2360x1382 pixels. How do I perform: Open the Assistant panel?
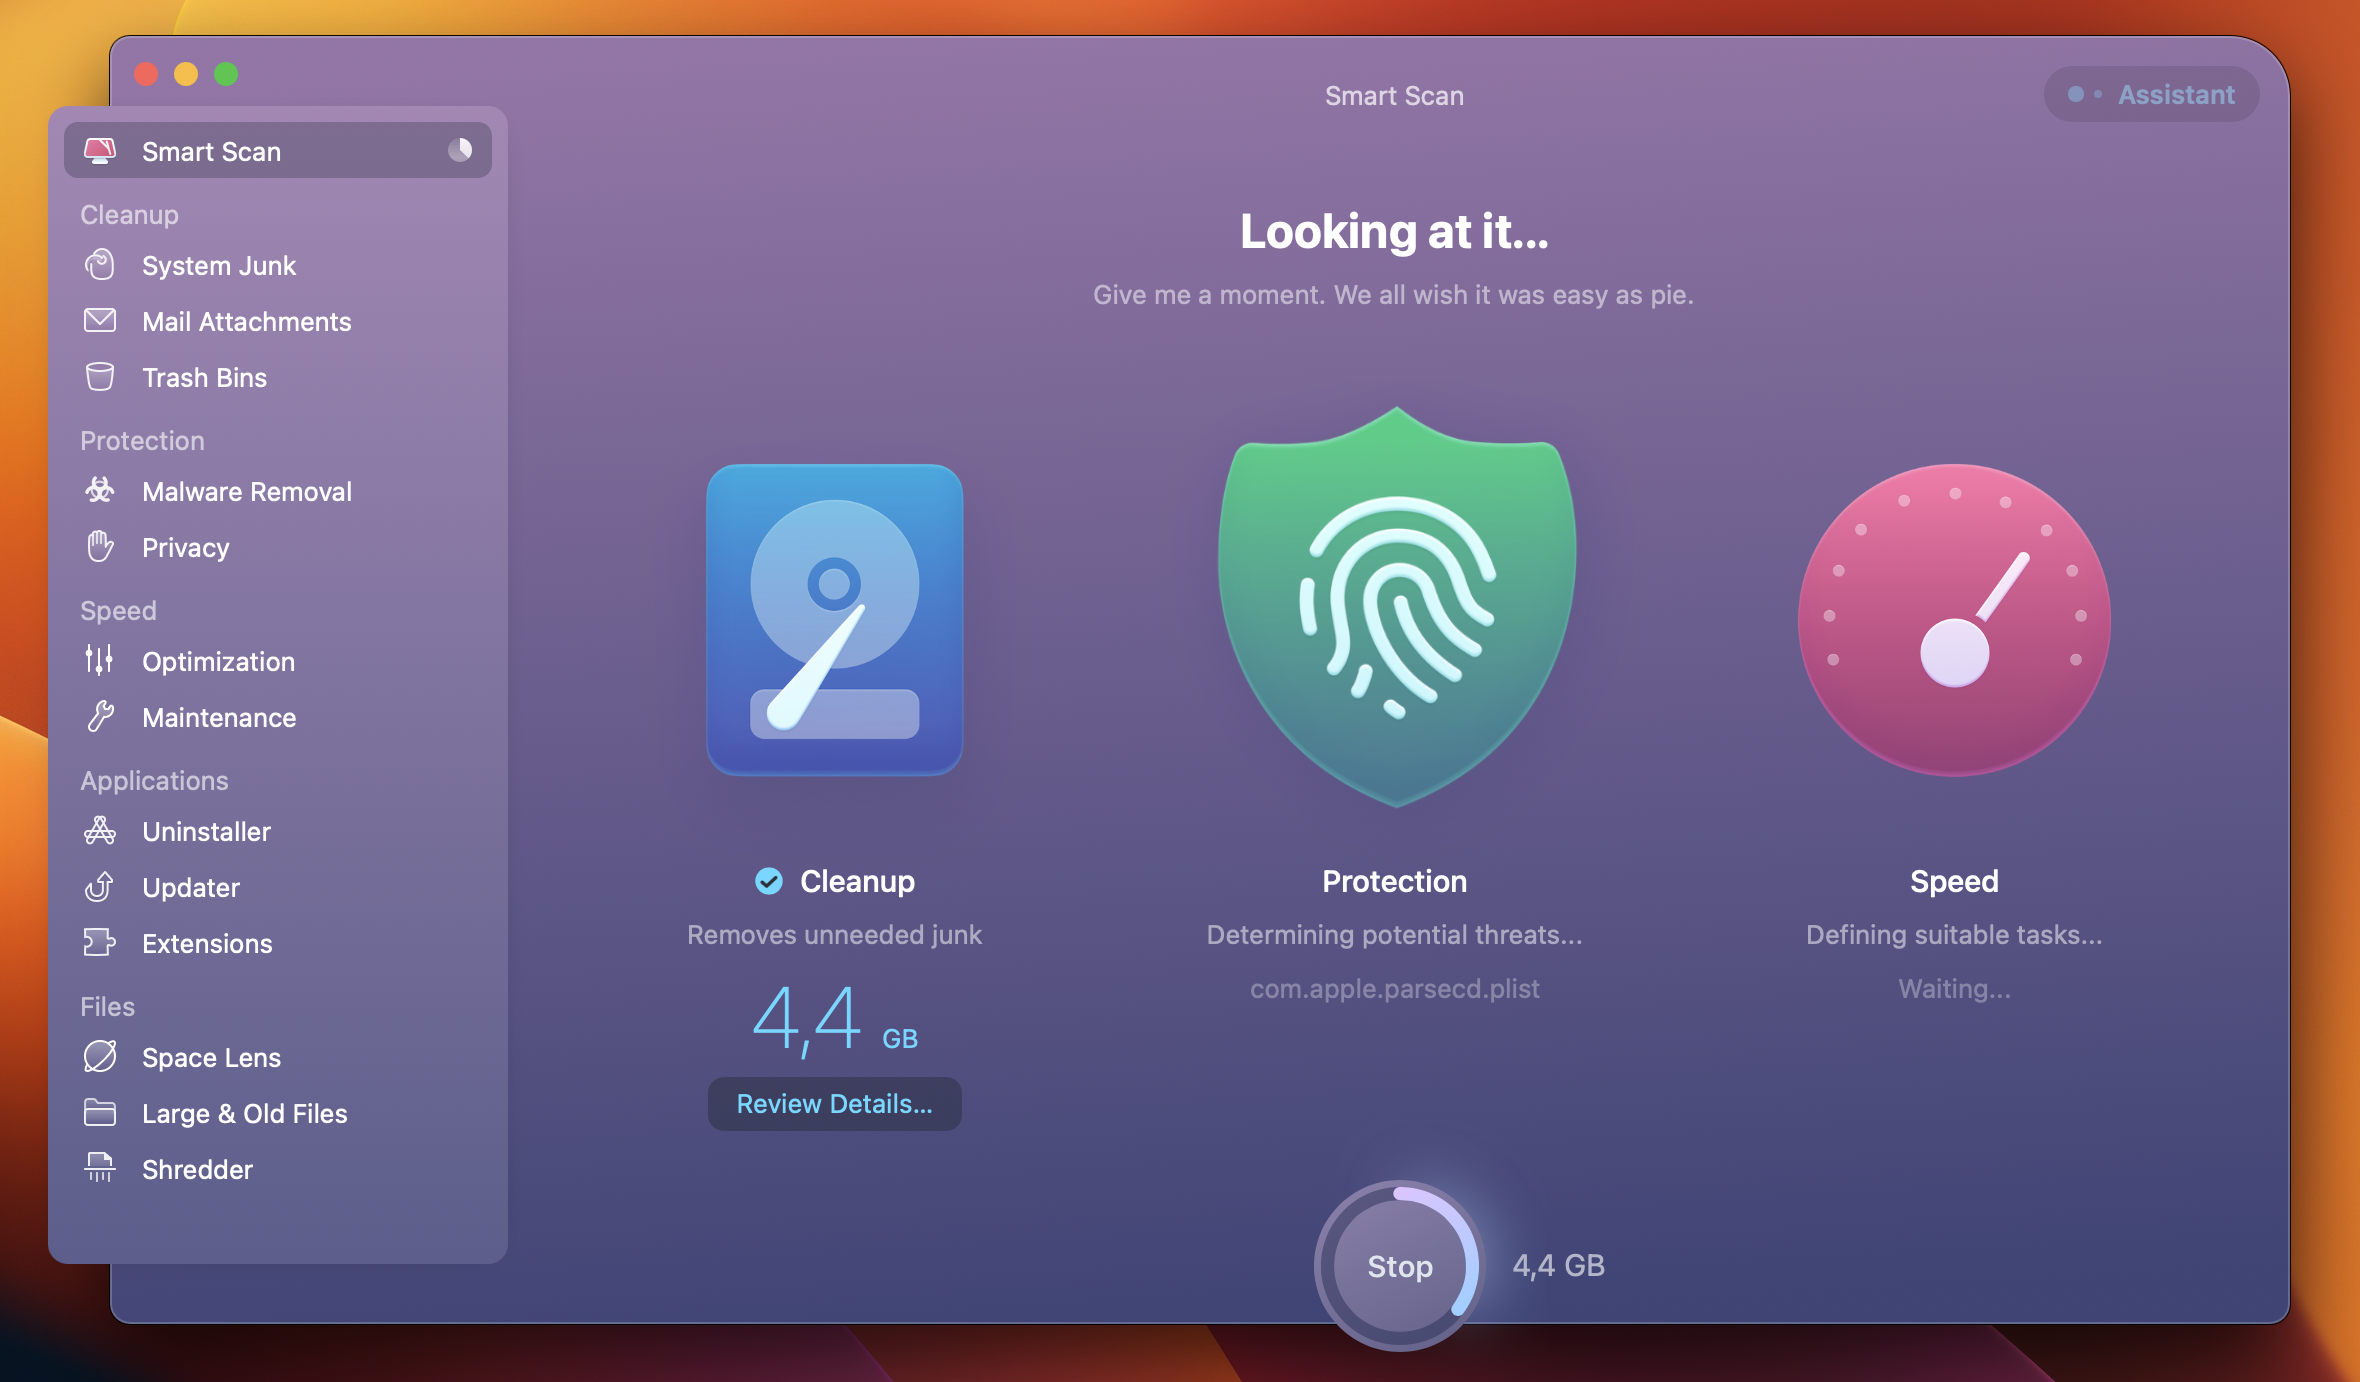click(x=2152, y=94)
